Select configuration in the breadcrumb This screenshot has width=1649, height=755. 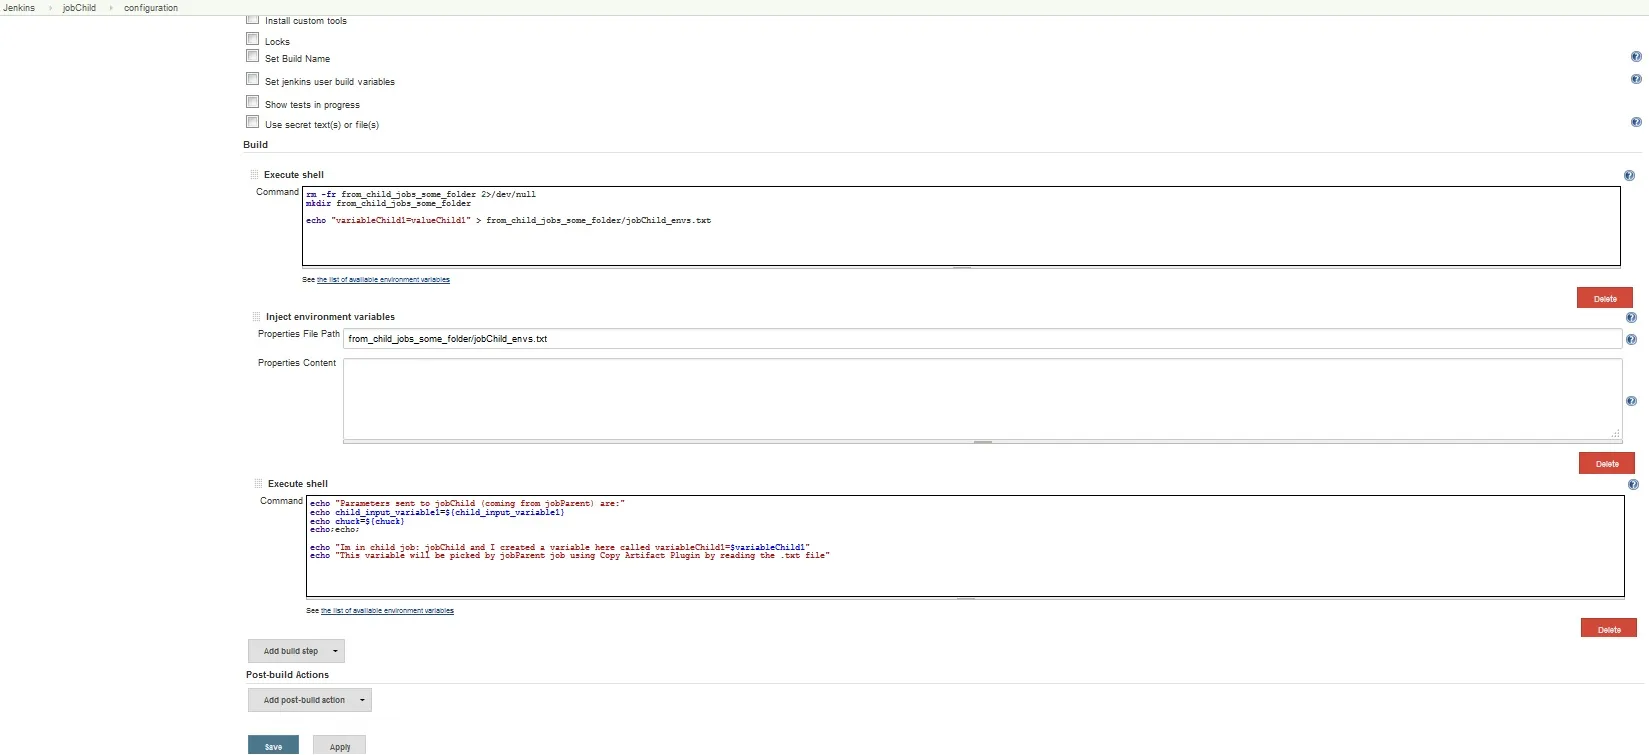point(151,8)
